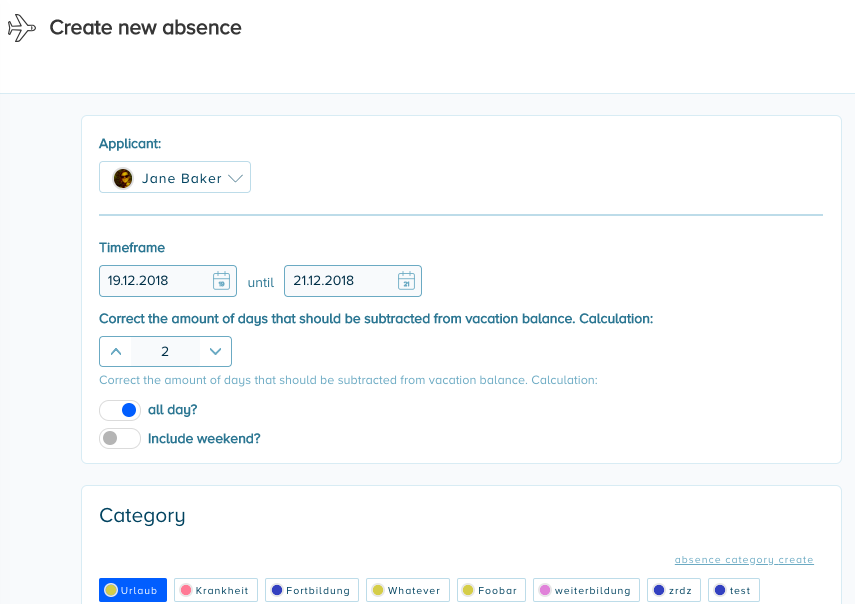The height and width of the screenshot is (604, 855).
Task: Select the Krankheit category
Action: pos(216,590)
